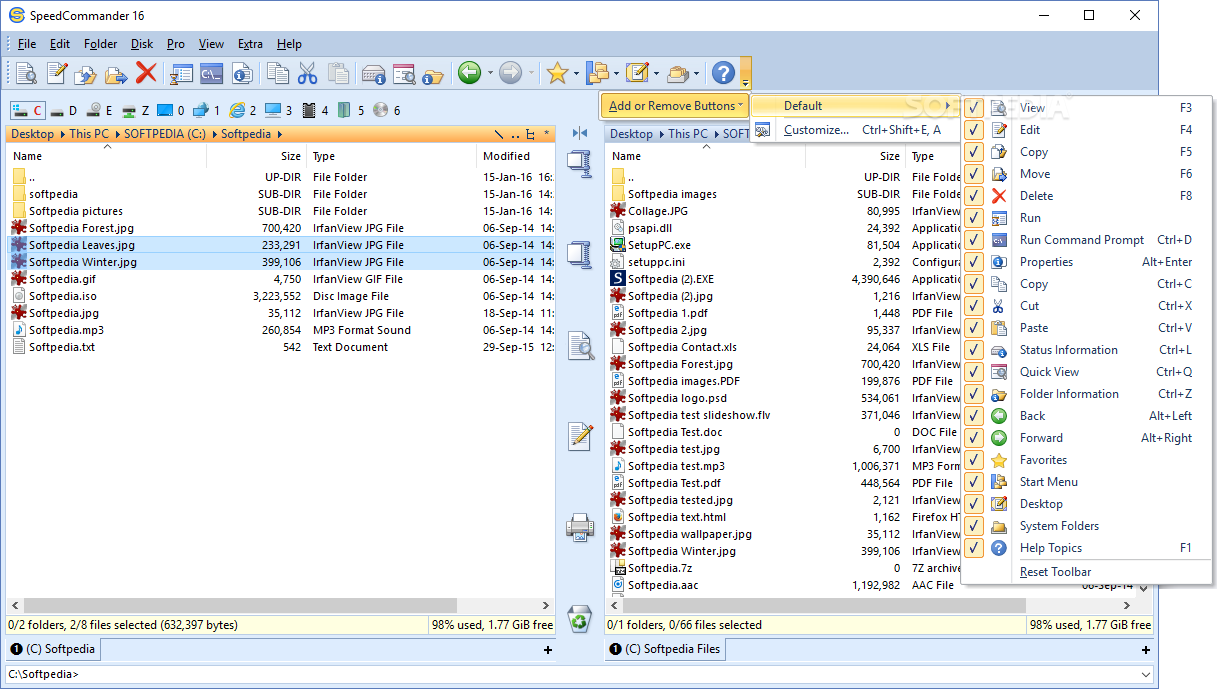The image size is (1217, 689).
Task: Click the Properties toolbar icon
Action: [x=241, y=73]
